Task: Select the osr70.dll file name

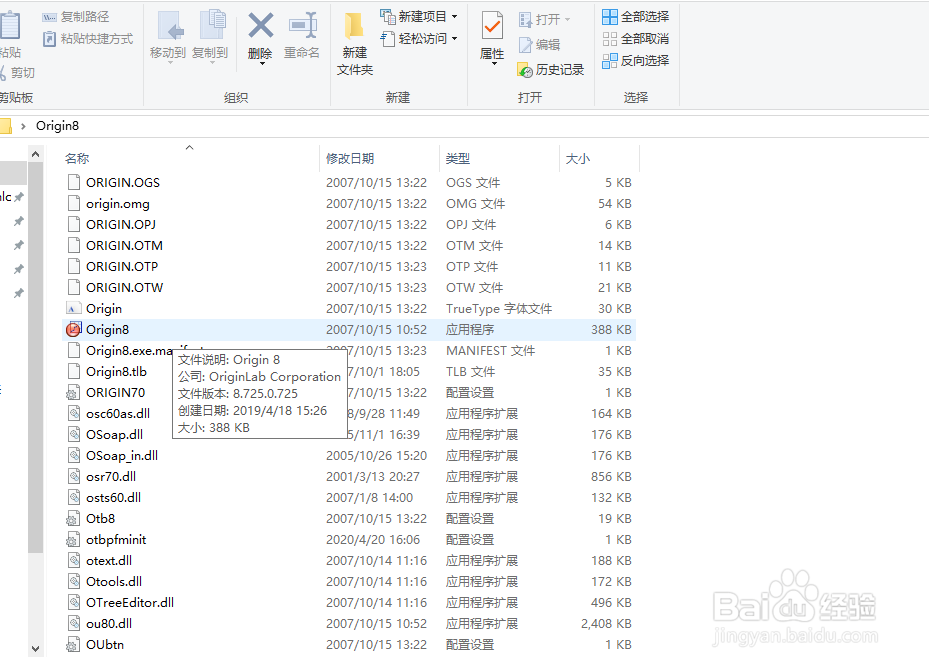Action: tap(111, 477)
